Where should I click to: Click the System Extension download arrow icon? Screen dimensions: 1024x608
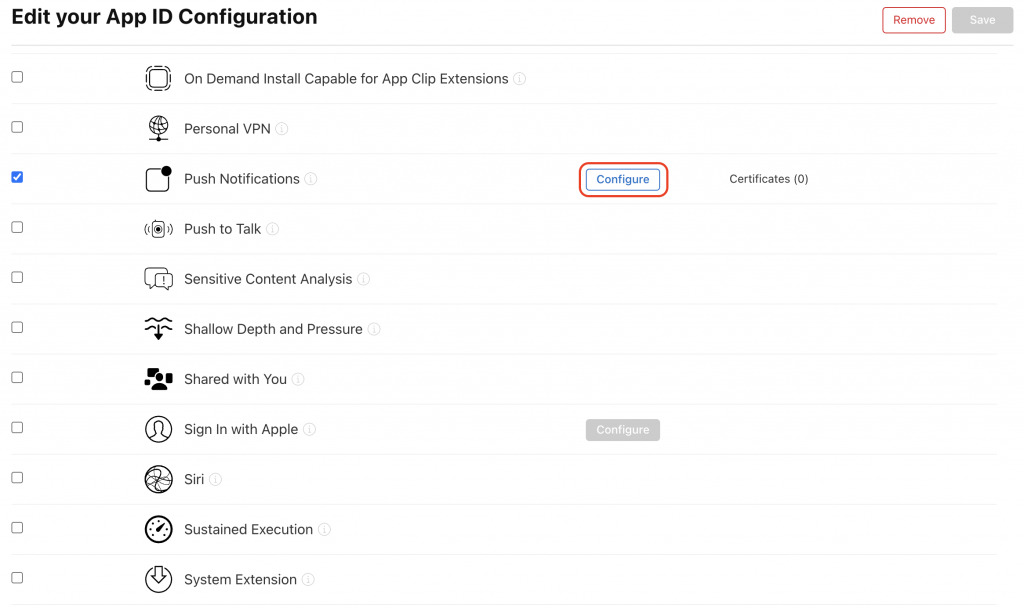point(158,579)
